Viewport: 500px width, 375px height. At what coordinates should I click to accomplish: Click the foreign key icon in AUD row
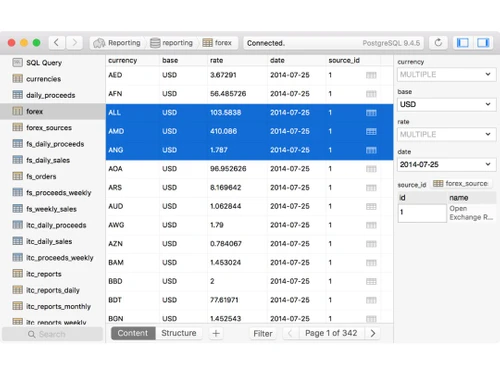[371, 207]
